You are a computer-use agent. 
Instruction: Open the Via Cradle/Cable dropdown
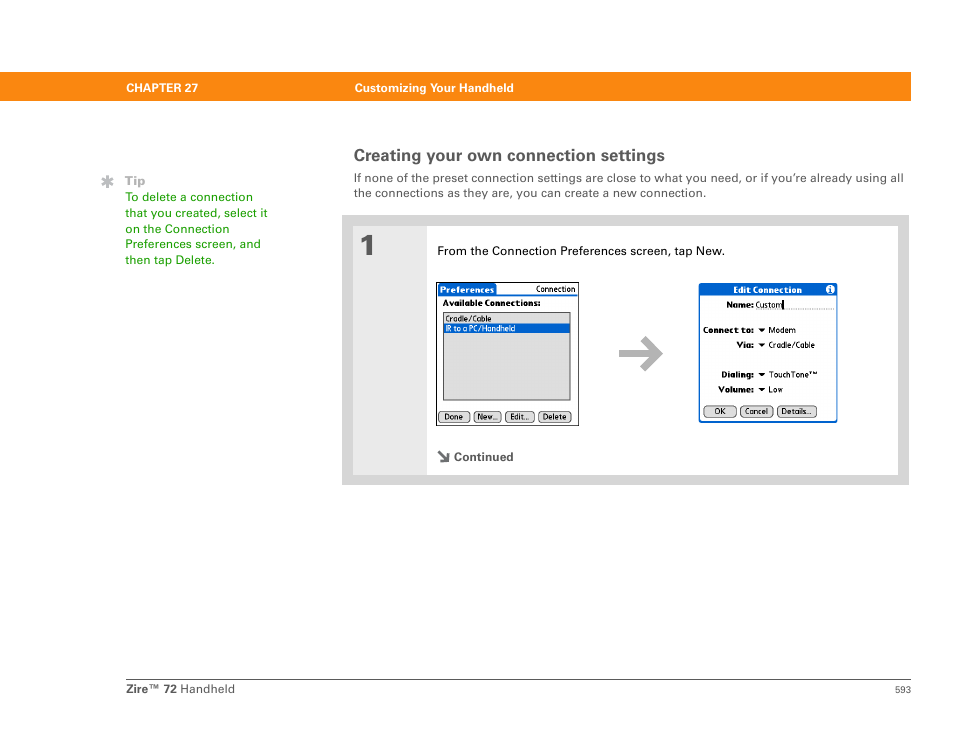(786, 345)
